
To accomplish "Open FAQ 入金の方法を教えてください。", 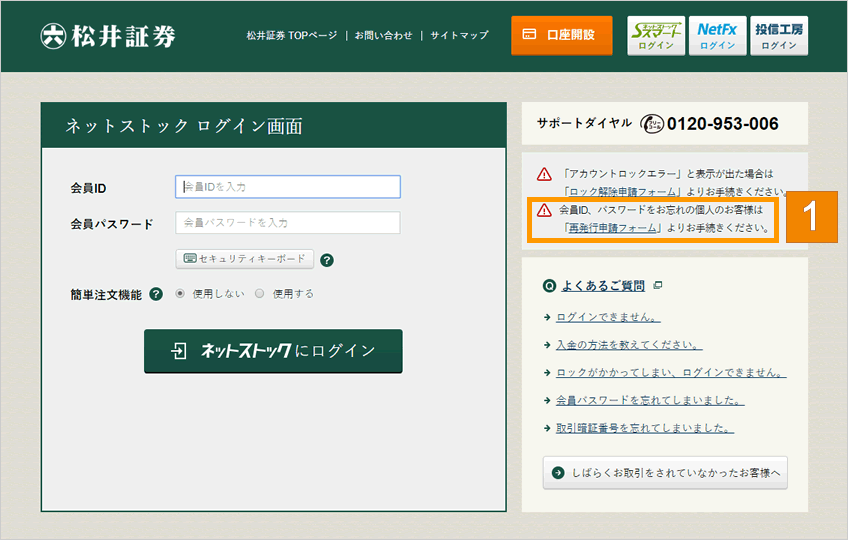I will tap(629, 345).
